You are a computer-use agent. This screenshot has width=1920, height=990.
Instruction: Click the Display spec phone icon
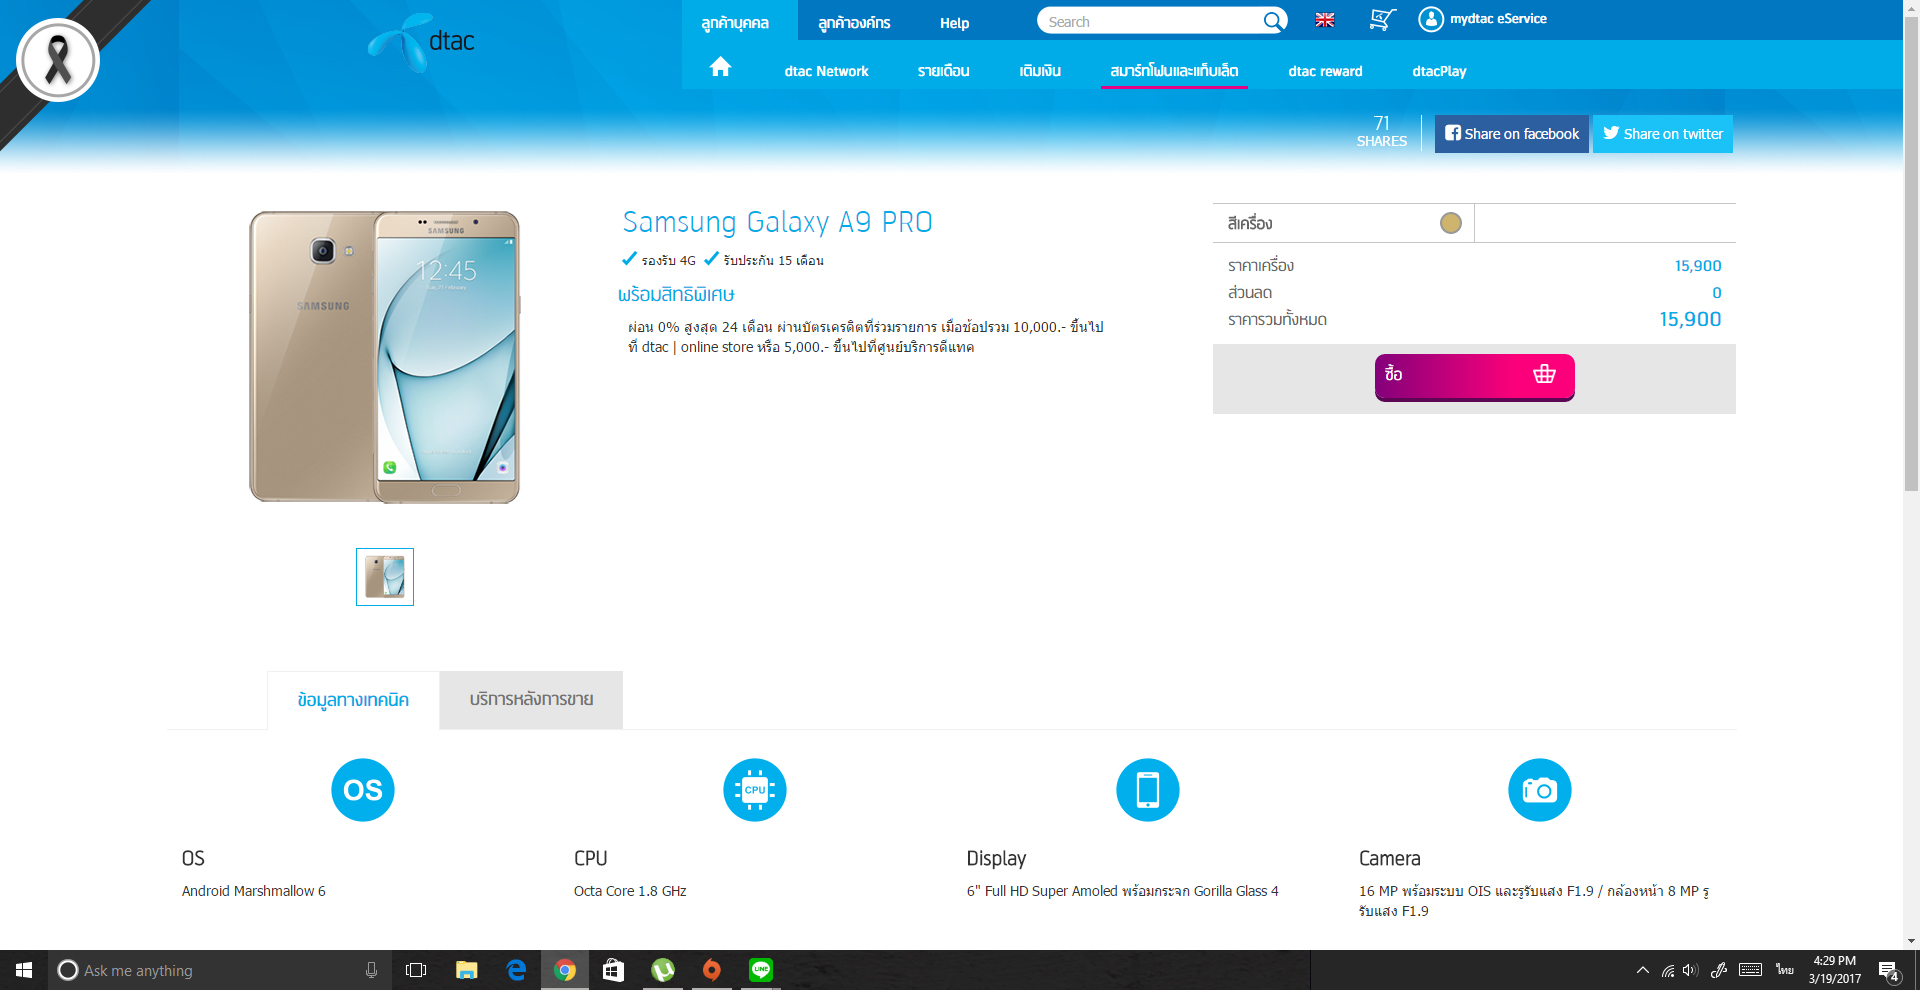[x=1148, y=790]
